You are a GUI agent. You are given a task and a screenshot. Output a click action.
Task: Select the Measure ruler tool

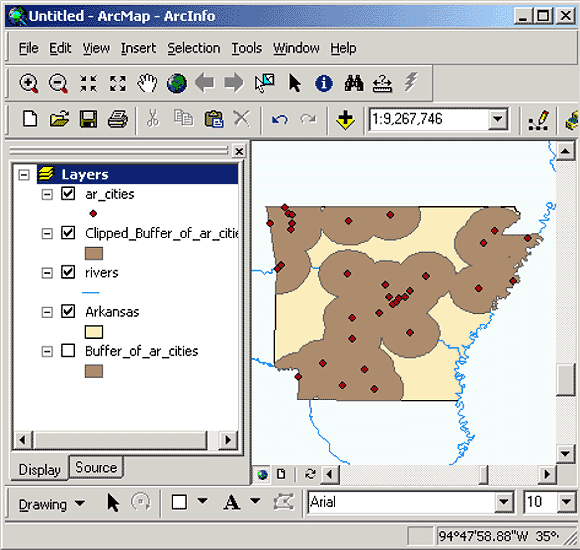tap(382, 84)
